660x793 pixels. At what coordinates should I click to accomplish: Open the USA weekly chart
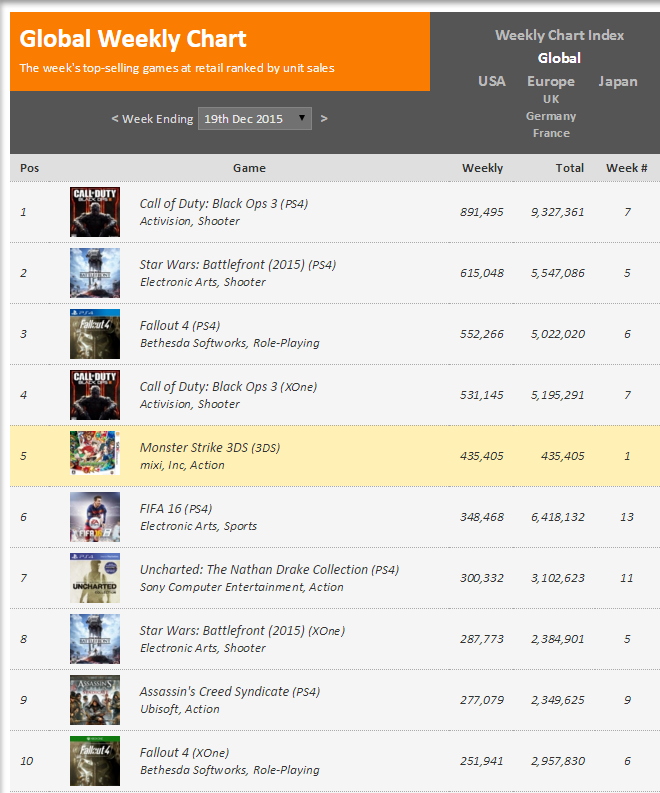coord(492,81)
